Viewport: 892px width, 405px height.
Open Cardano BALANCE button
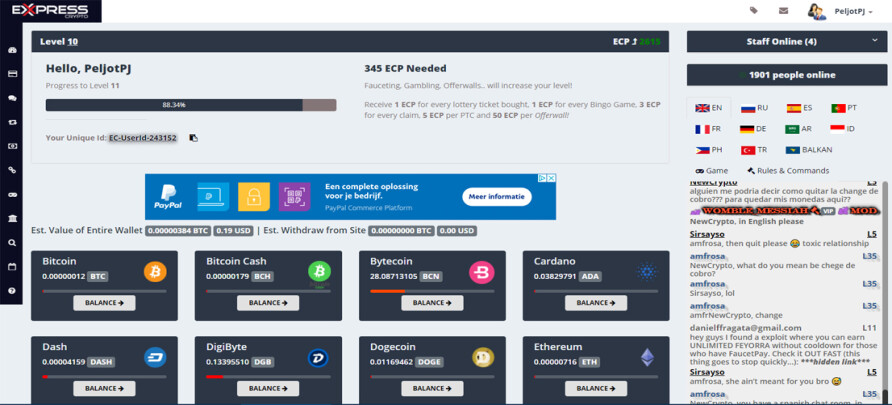click(x=596, y=303)
